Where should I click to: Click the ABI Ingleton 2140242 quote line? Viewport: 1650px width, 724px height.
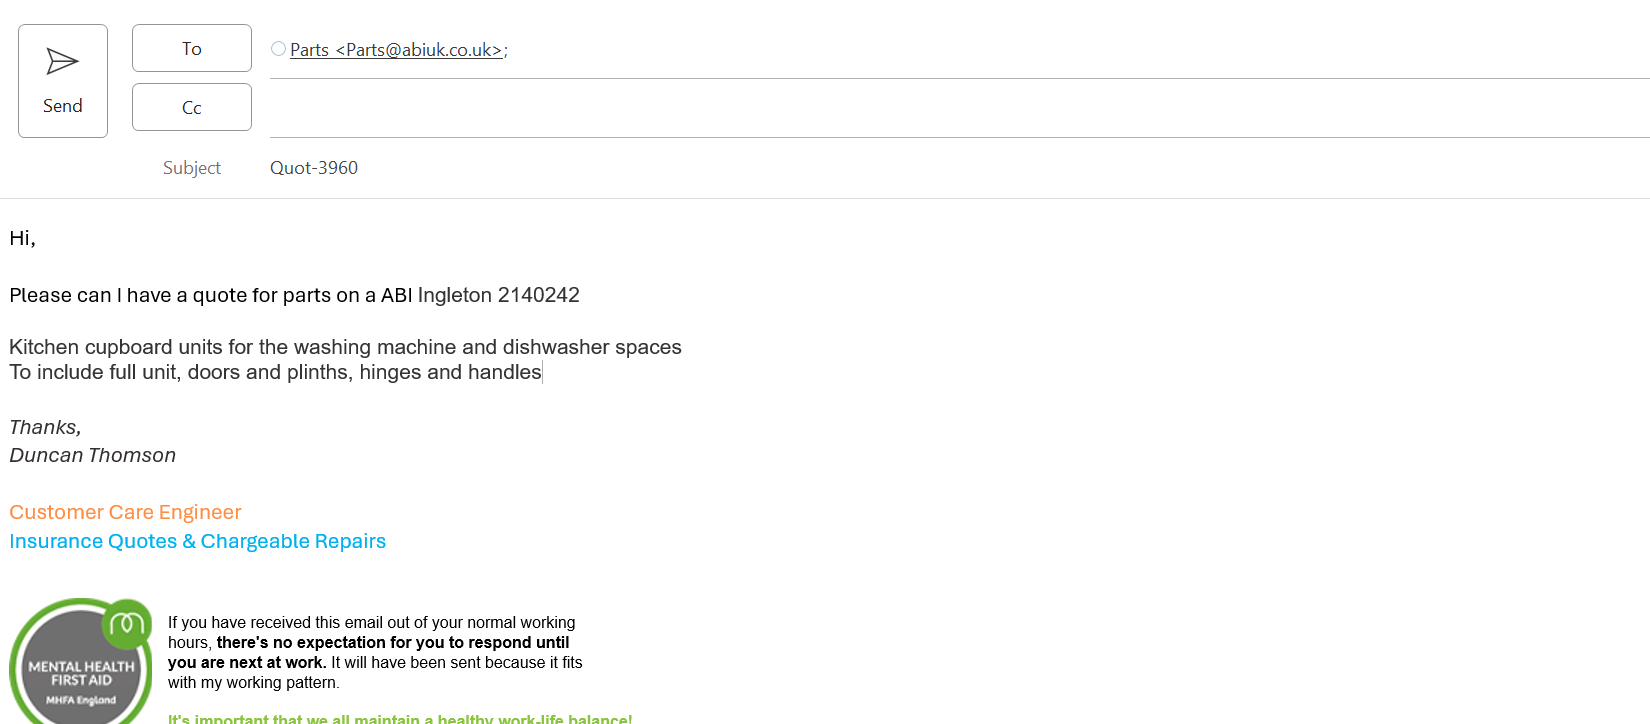pyautogui.click(x=294, y=295)
